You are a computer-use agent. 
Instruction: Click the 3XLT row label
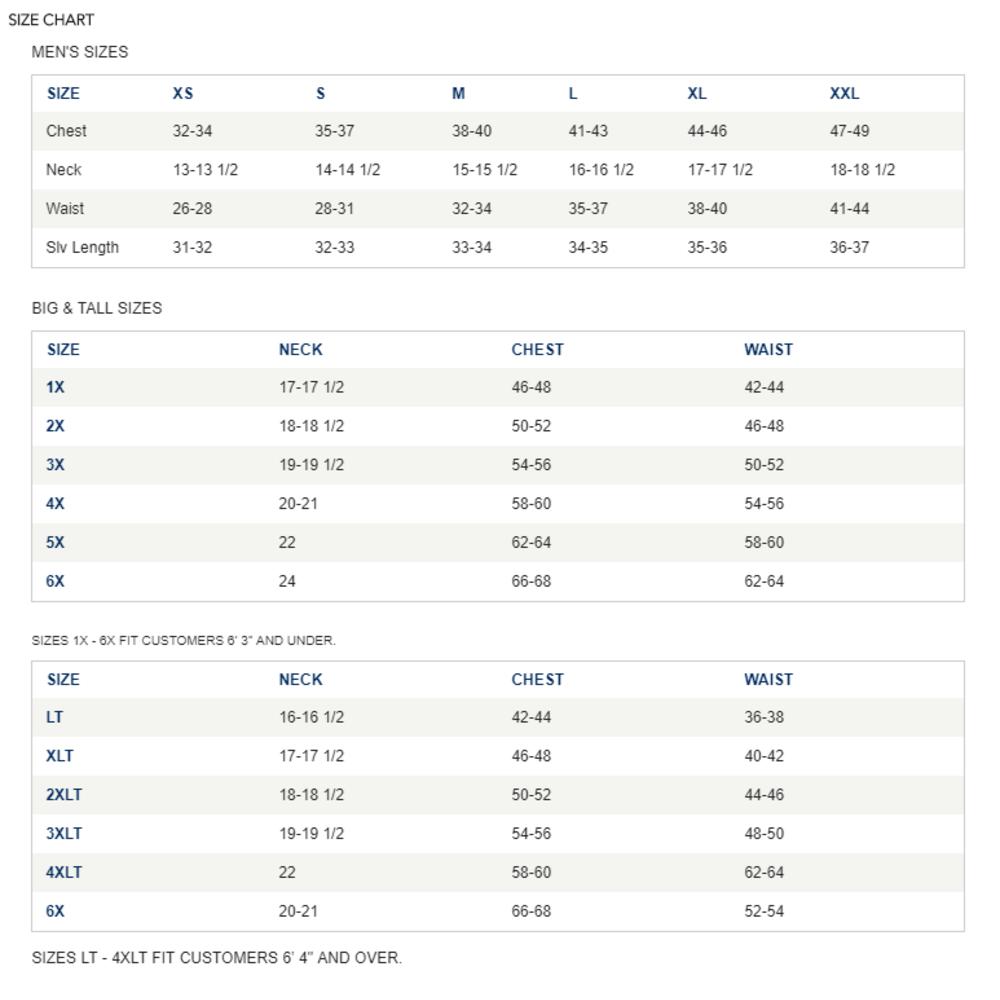pyautogui.click(x=64, y=833)
